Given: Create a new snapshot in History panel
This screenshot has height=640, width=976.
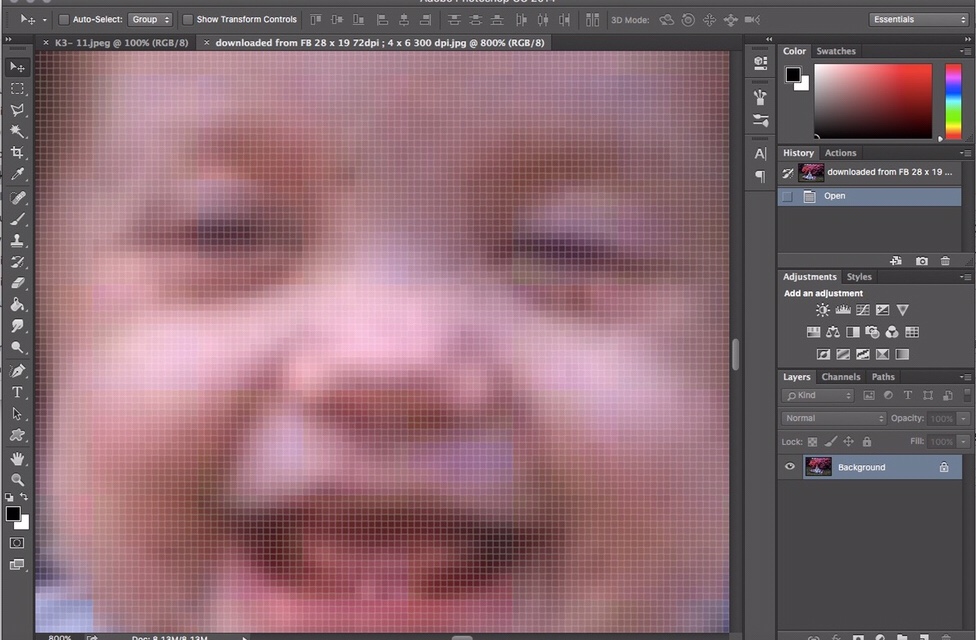Looking at the screenshot, I should (x=922, y=261).
